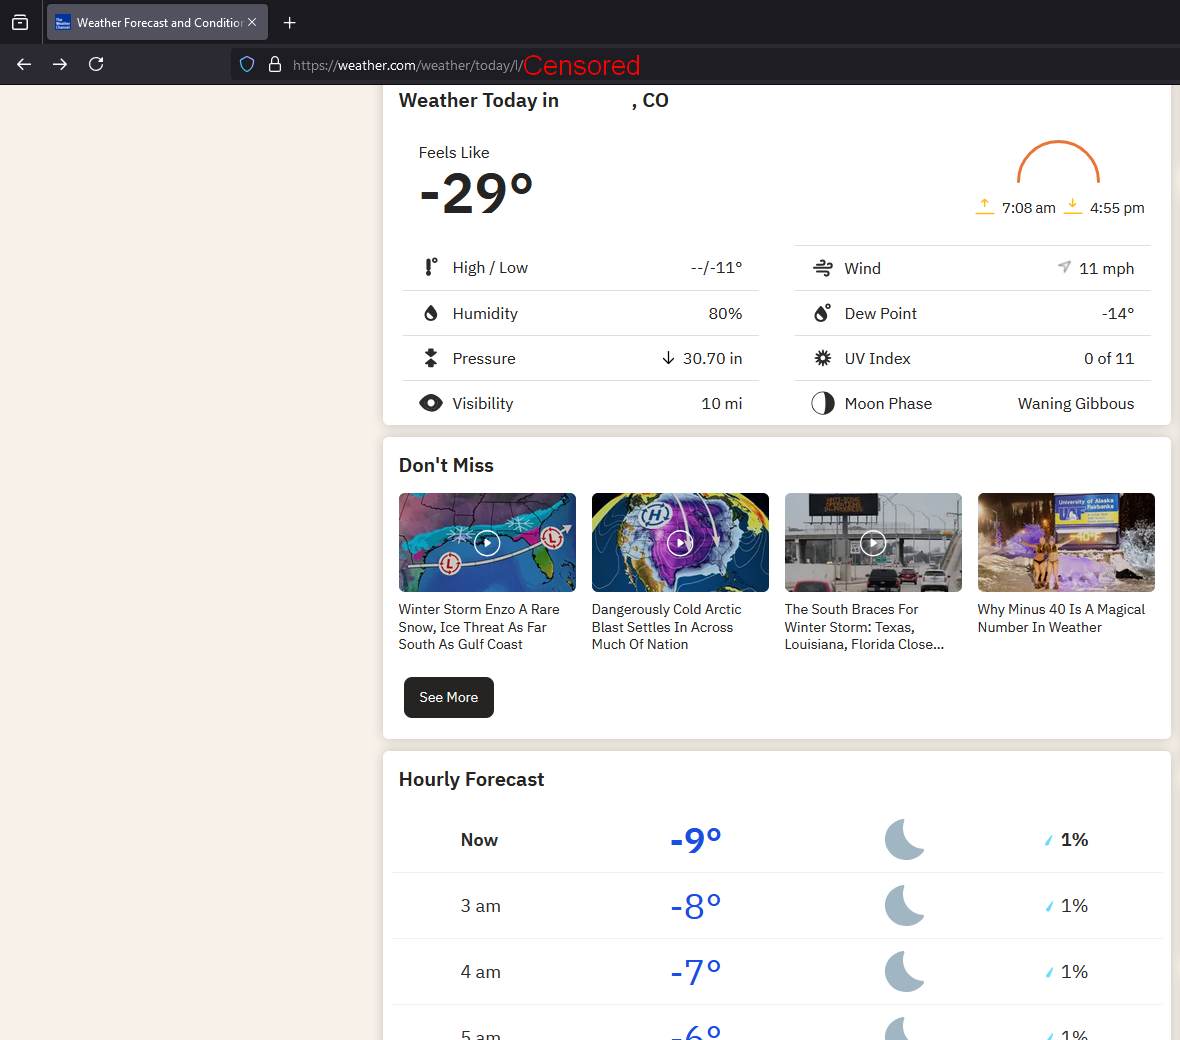Click the browser back arrow button
Screen dimensions: 1180x1040
click(x=24, y=64)
